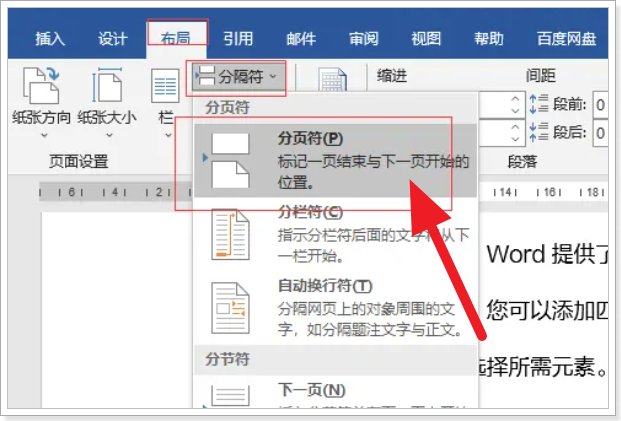Viewport: 621px width, 421px height.
Task: Click the horizontal ruler at mark 16
Action: coord(550,192)
